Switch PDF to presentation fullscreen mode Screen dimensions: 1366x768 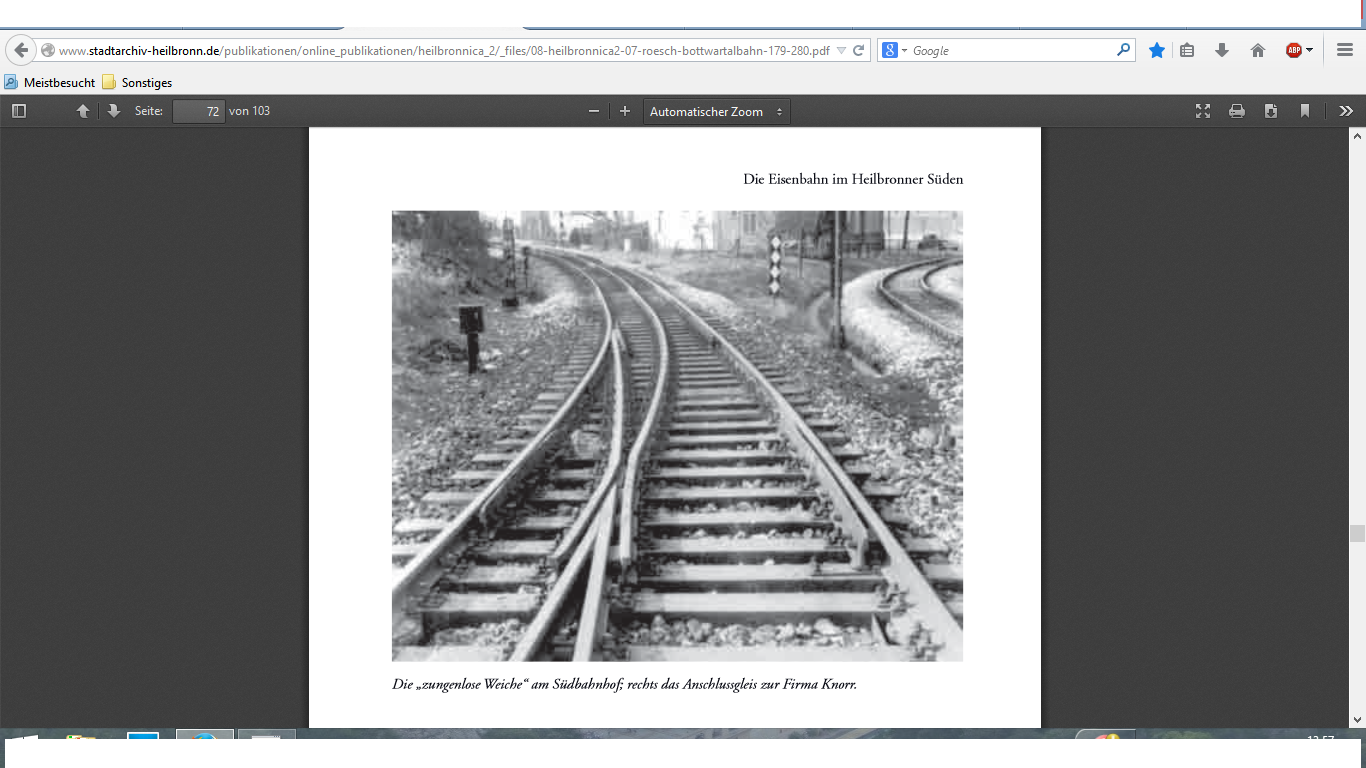(x=1203, y=111)
